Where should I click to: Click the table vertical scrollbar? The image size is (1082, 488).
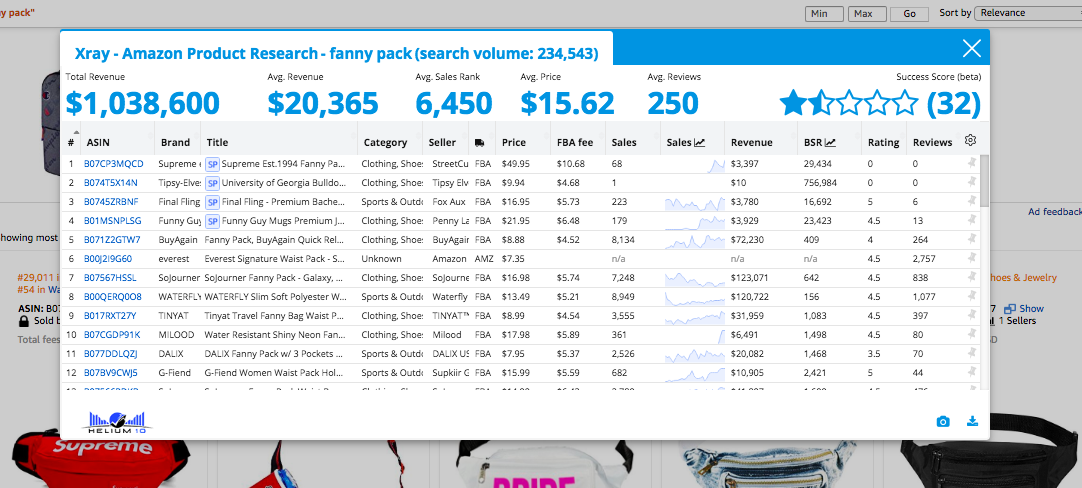pos(984,180)
